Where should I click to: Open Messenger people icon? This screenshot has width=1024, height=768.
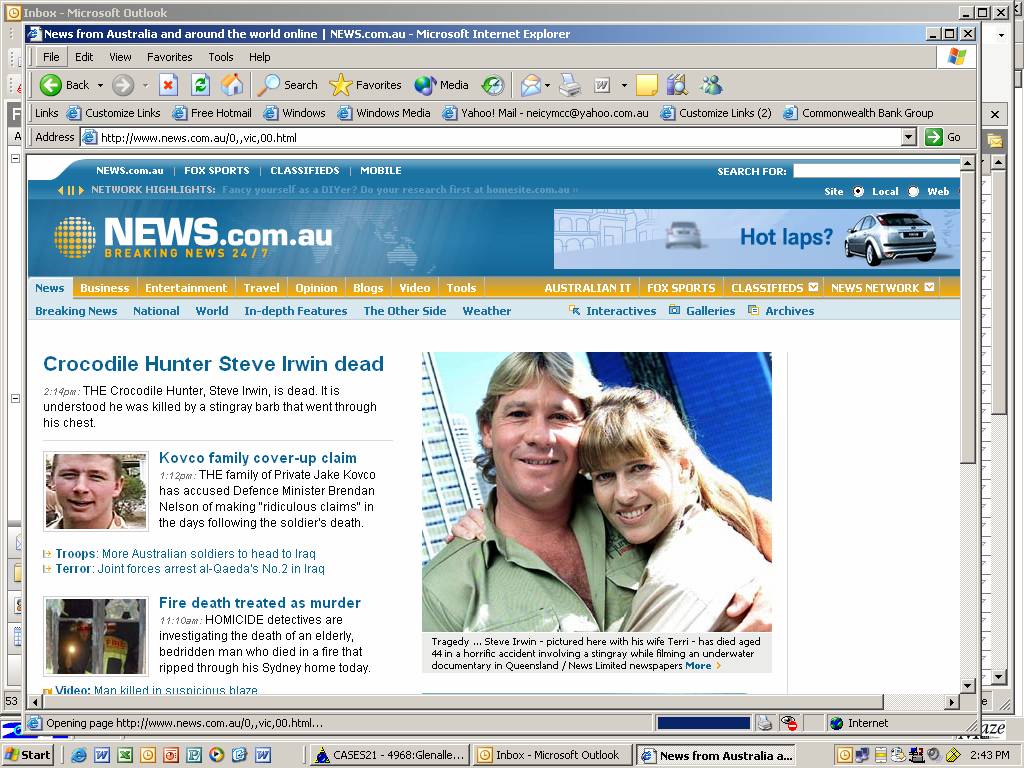click(711, 85)
